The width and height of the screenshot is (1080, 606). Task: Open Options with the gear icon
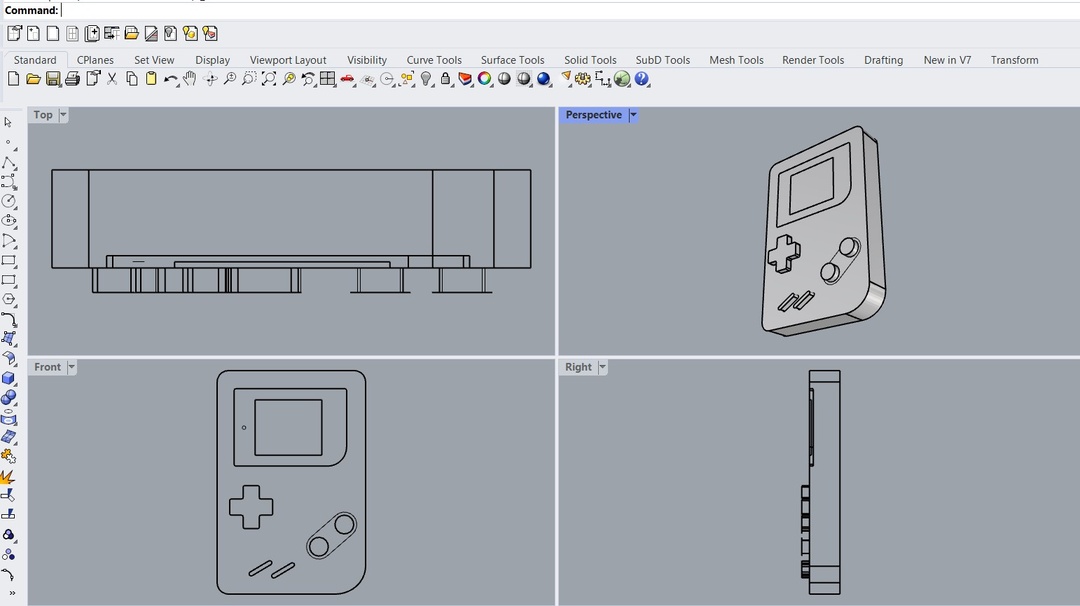click(583, 79)
